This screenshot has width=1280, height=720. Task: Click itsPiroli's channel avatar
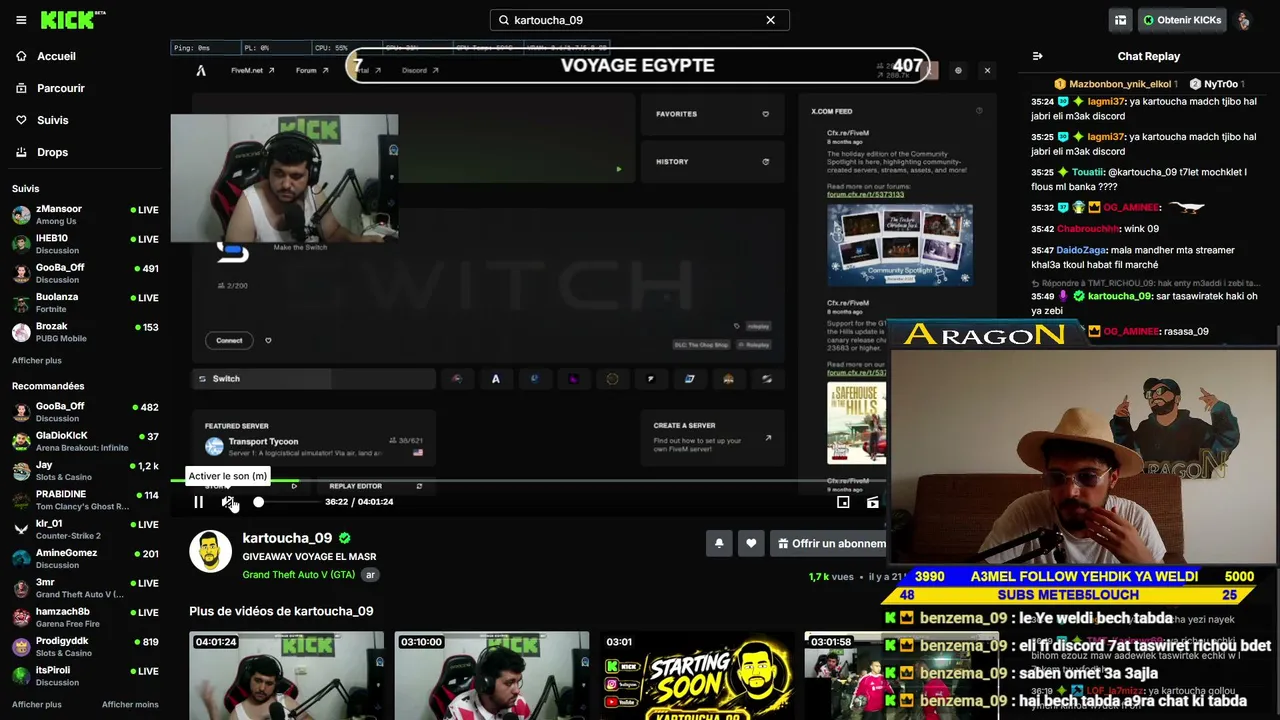click(21, 676)
